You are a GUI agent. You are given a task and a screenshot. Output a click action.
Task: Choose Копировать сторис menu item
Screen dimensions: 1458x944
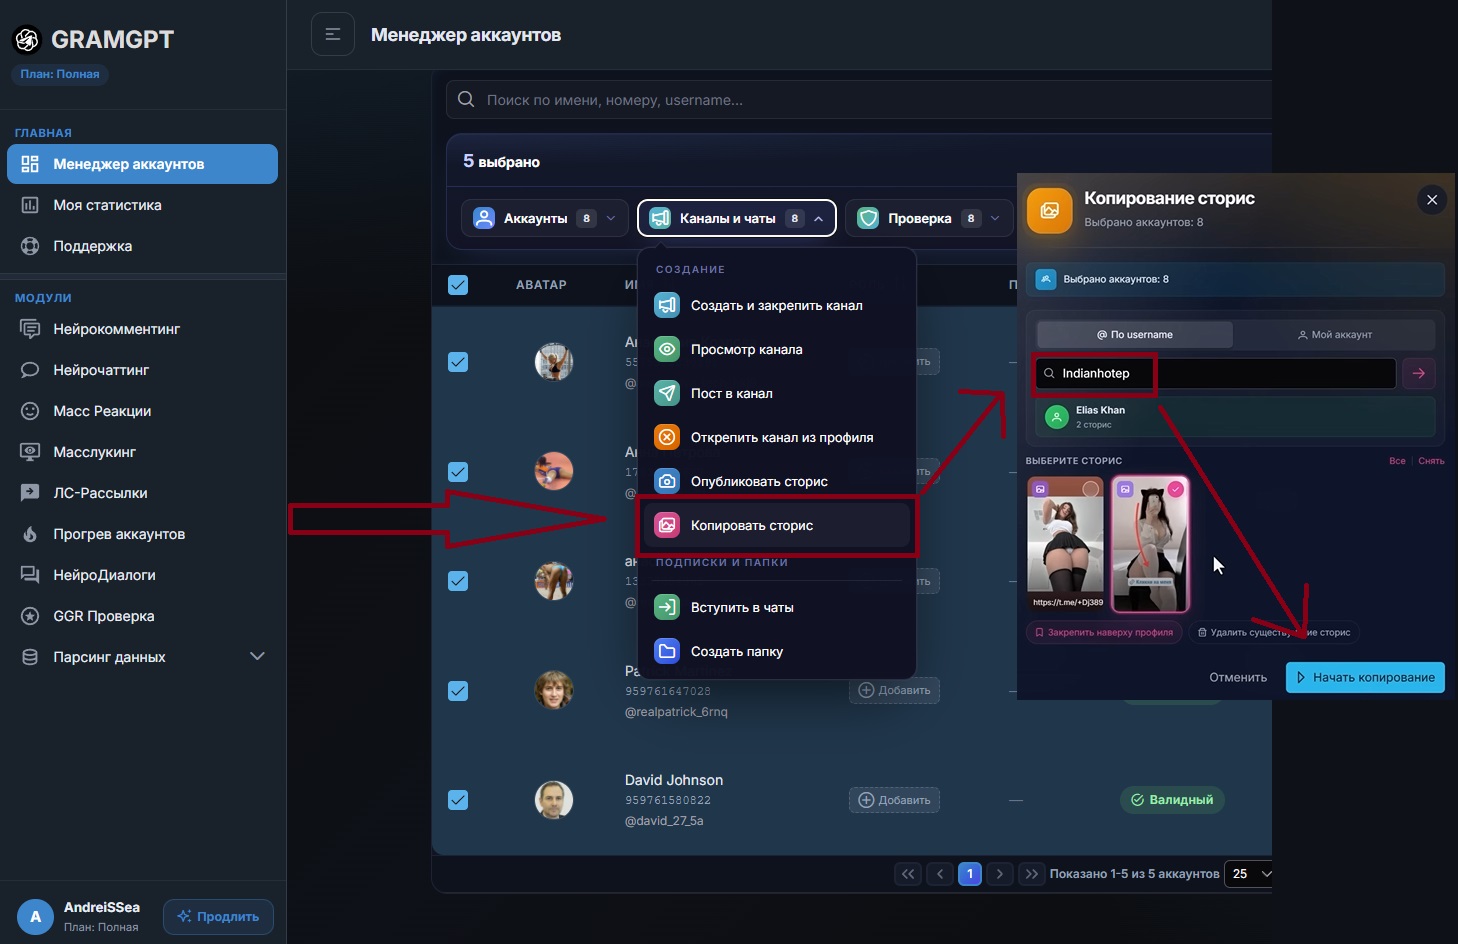tap(777, 525)
